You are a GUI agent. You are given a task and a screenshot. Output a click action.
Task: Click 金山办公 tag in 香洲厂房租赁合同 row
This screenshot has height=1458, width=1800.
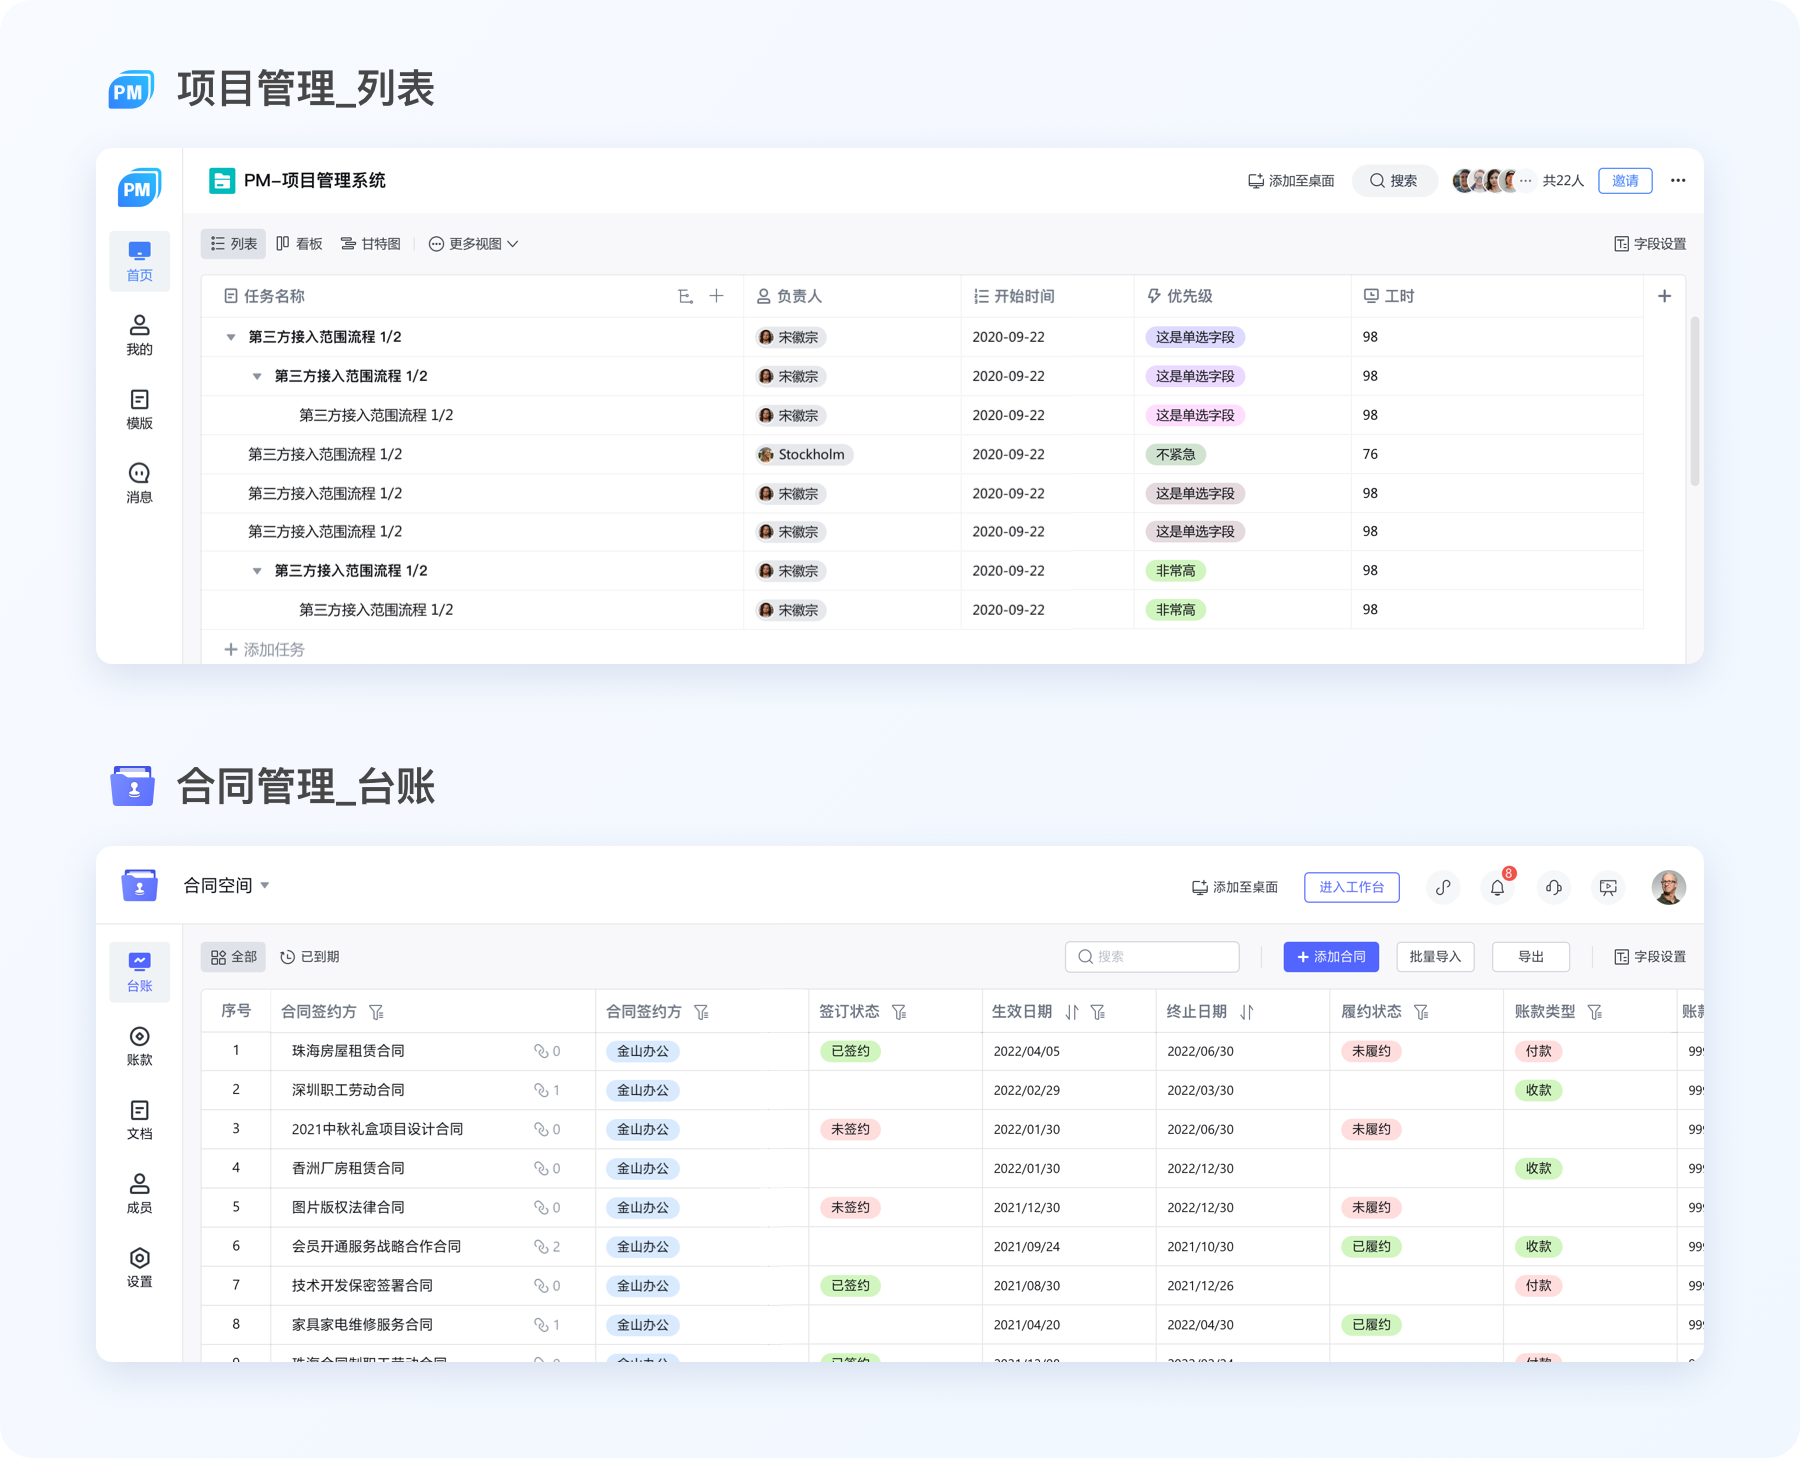(x=642, y=1168)
